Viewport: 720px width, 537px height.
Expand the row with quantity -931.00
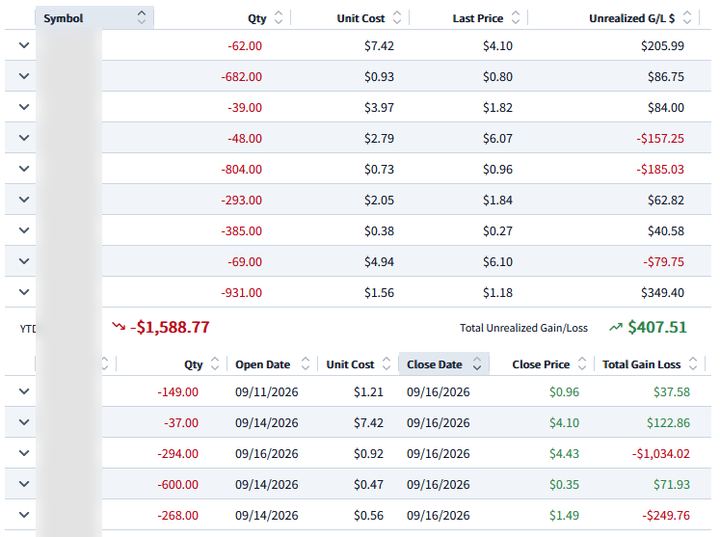click(x=24, y=292)
